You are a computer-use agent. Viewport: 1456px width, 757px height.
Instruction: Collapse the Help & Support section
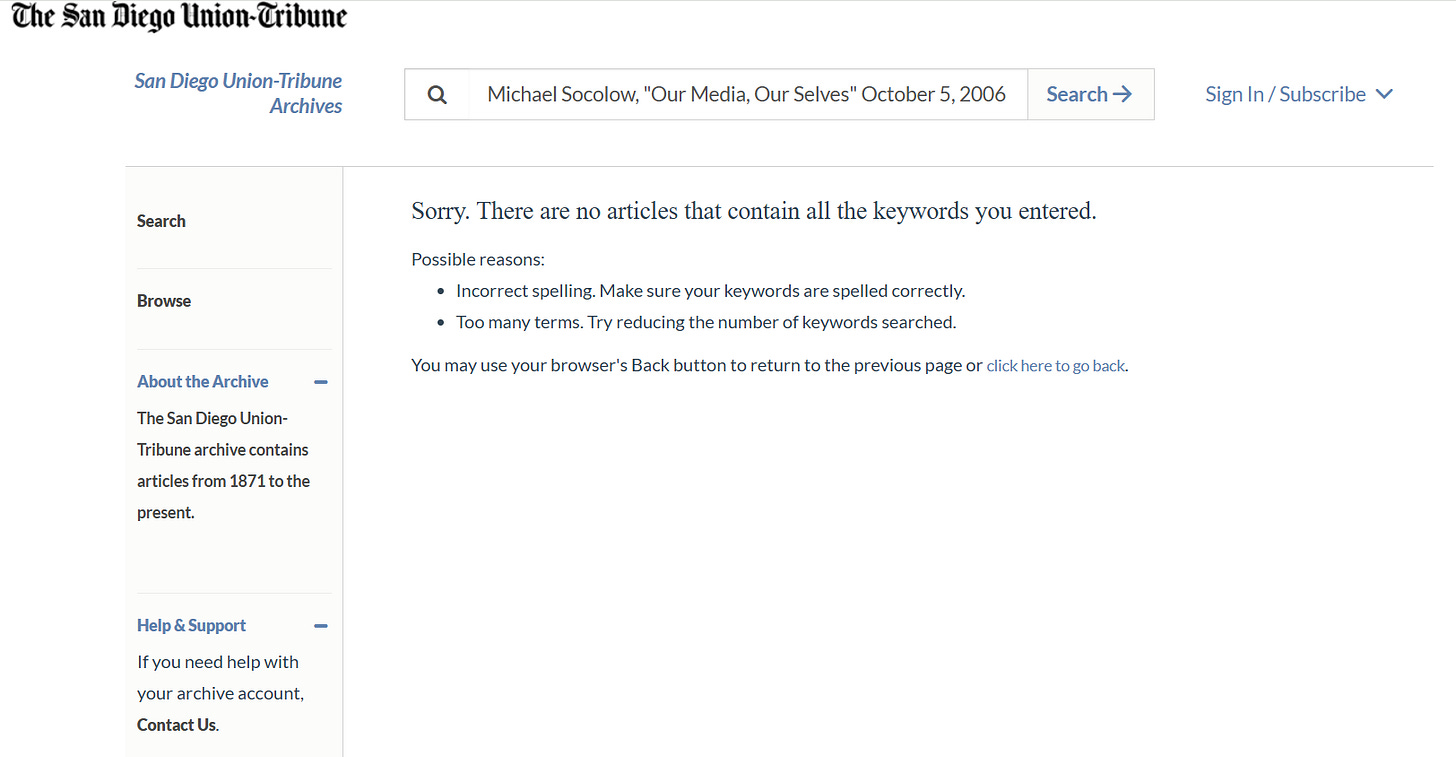(x=321, y=626)
